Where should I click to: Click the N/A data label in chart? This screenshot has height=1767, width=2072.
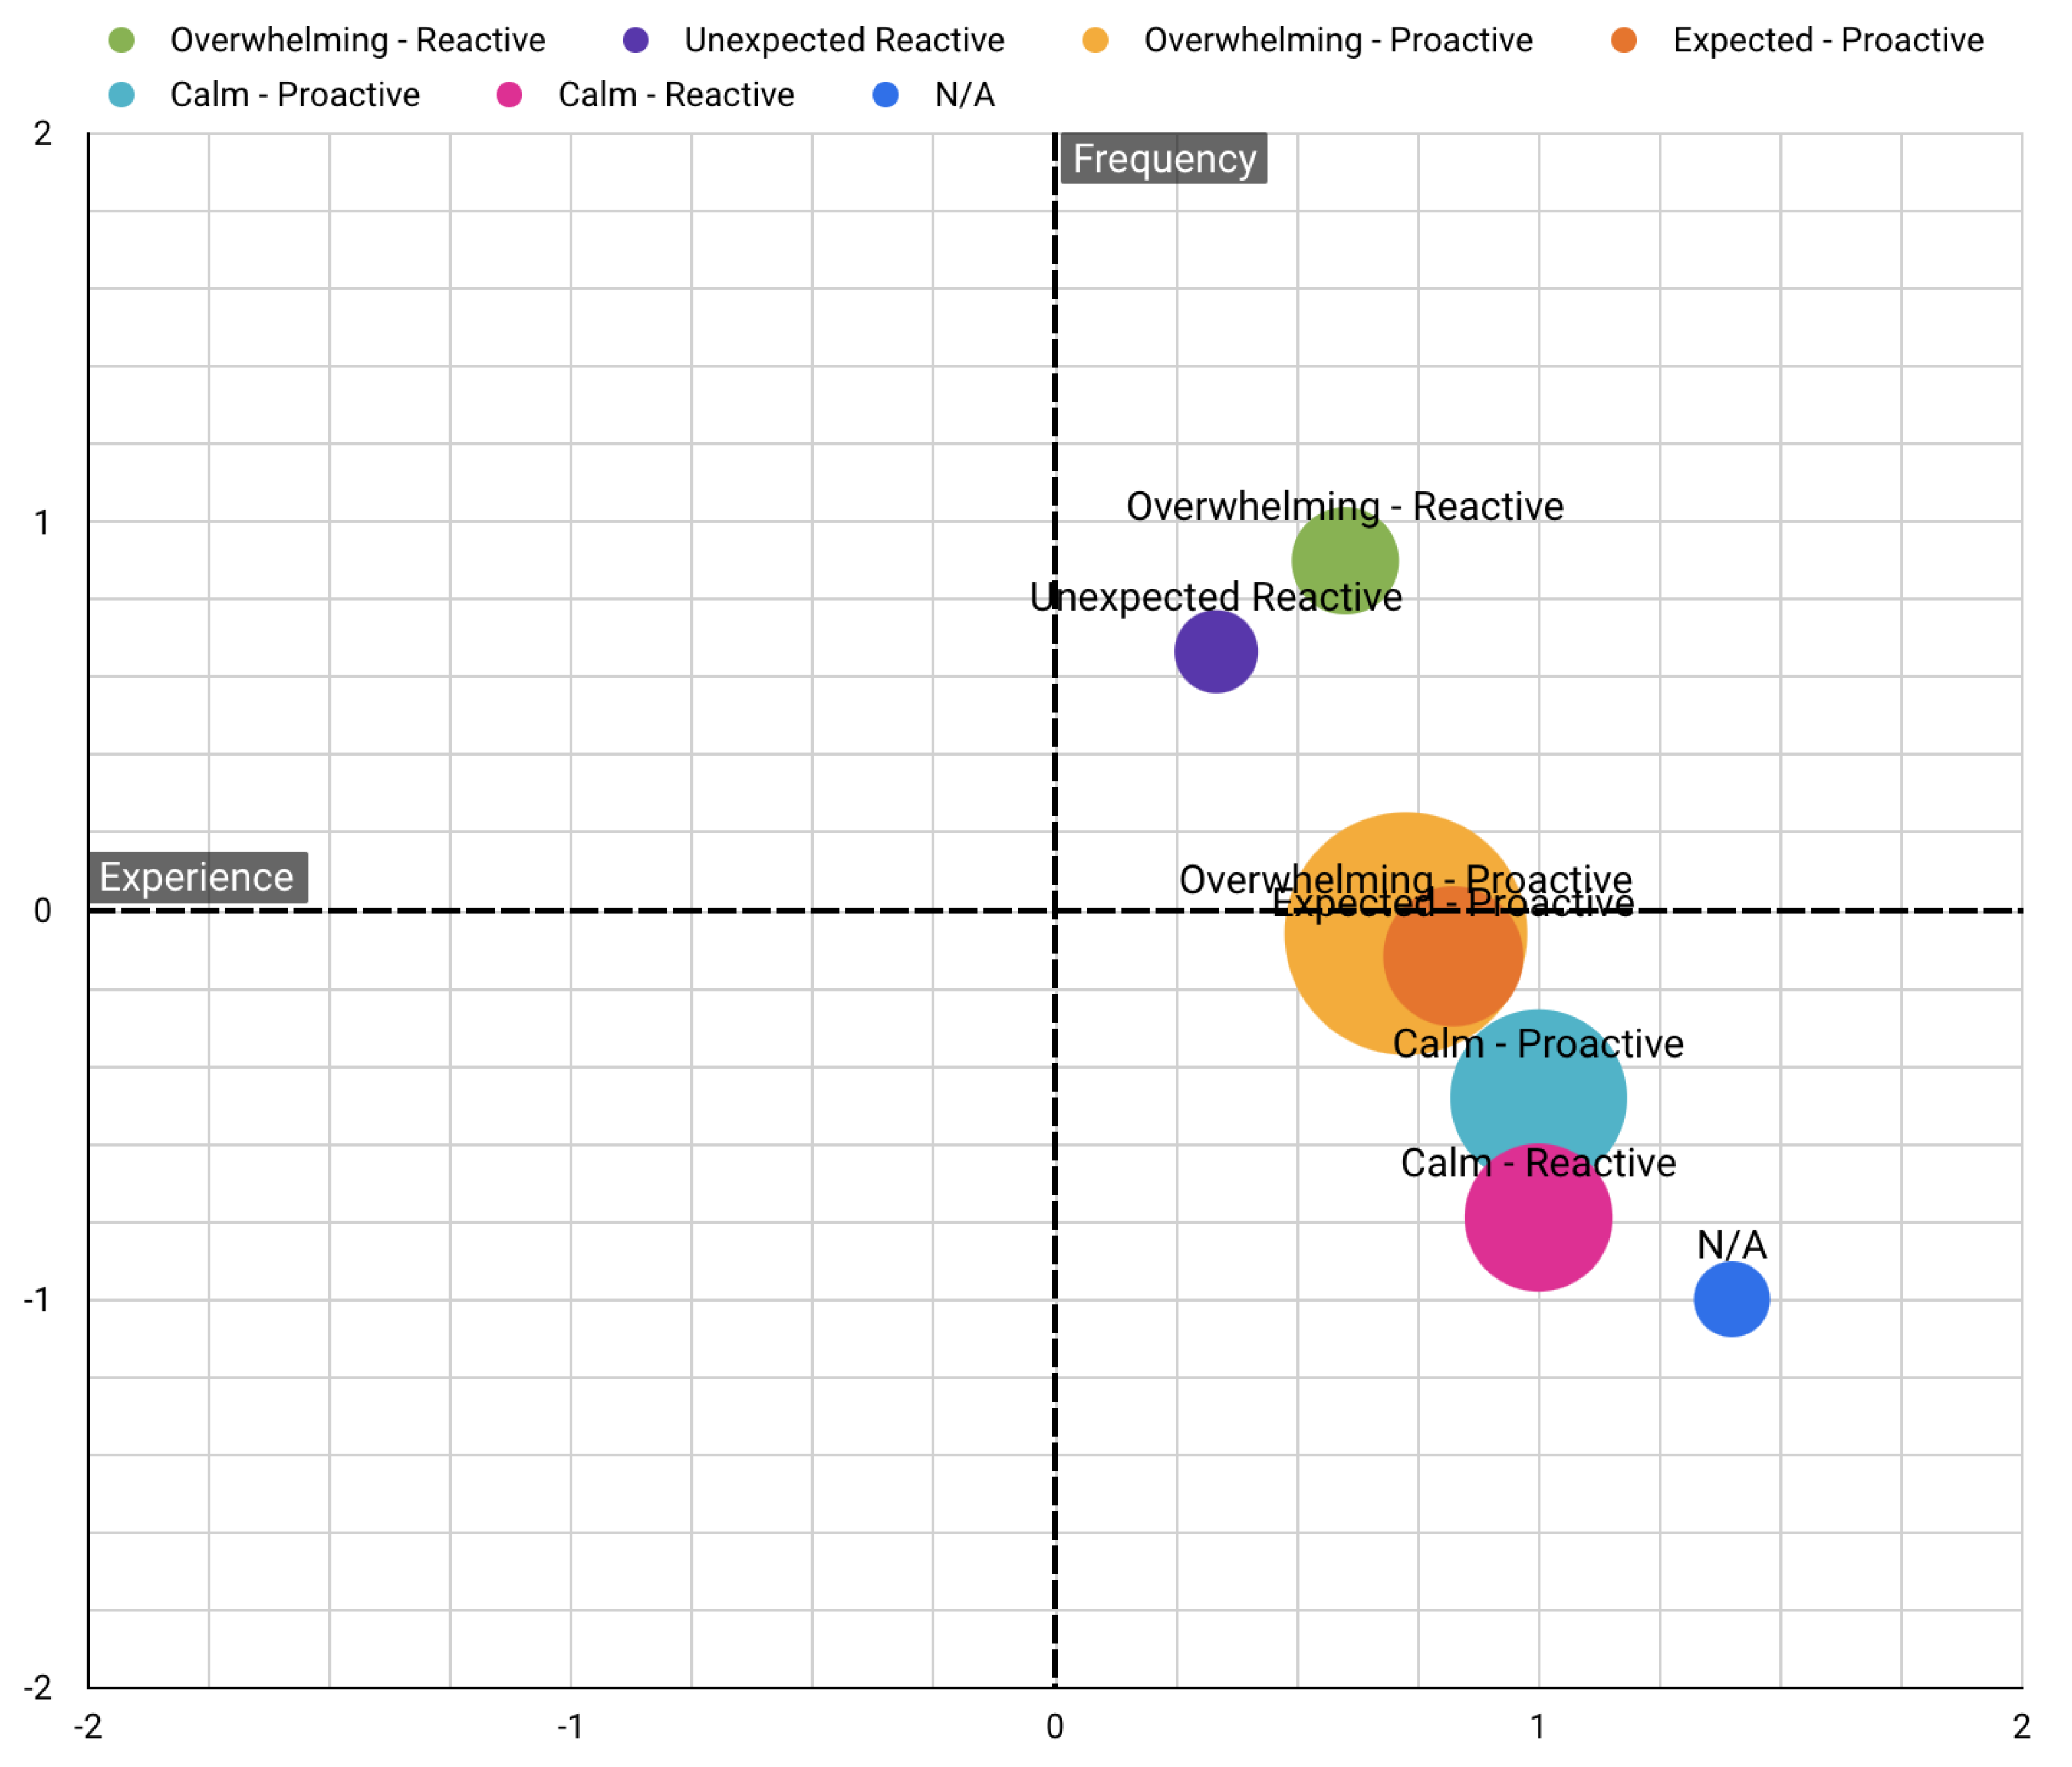point(1731,1245)
